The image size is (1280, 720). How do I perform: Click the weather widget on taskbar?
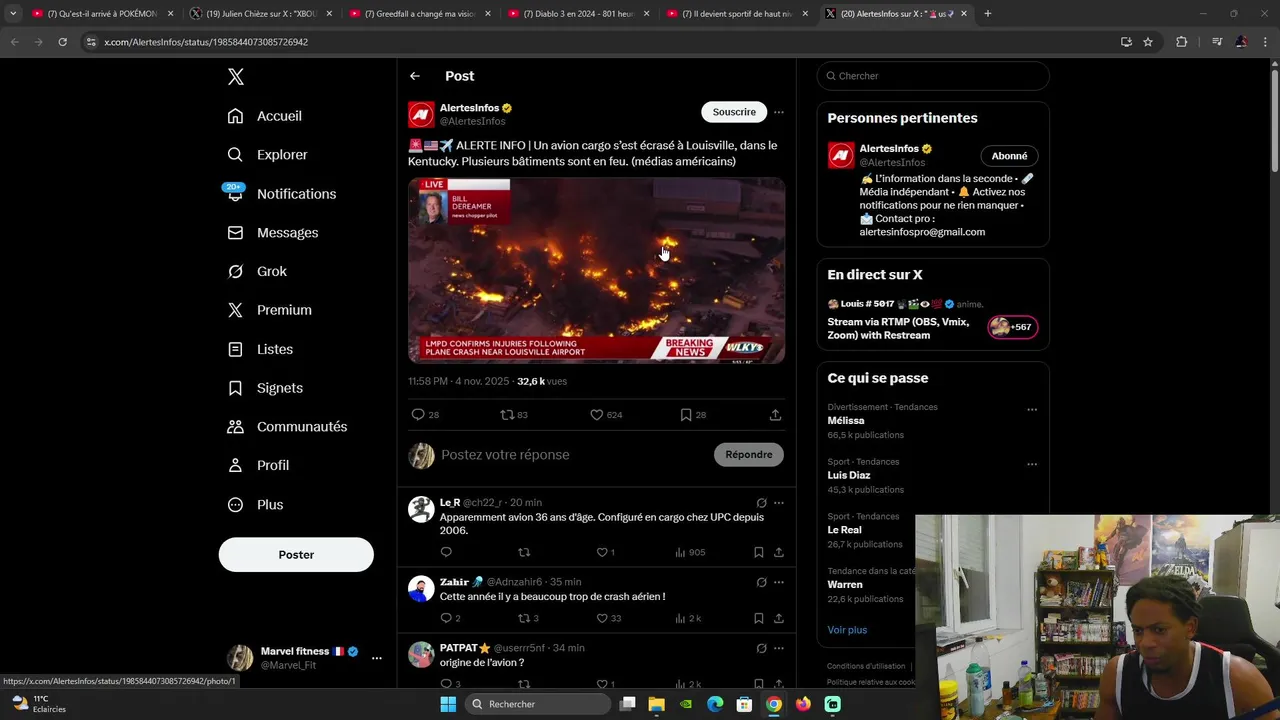point(40,704)
